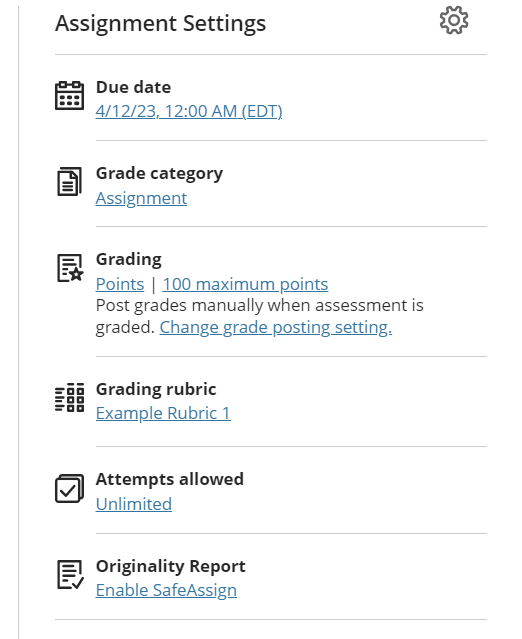Click the Grading rubric grid icon

pos(70,397)
